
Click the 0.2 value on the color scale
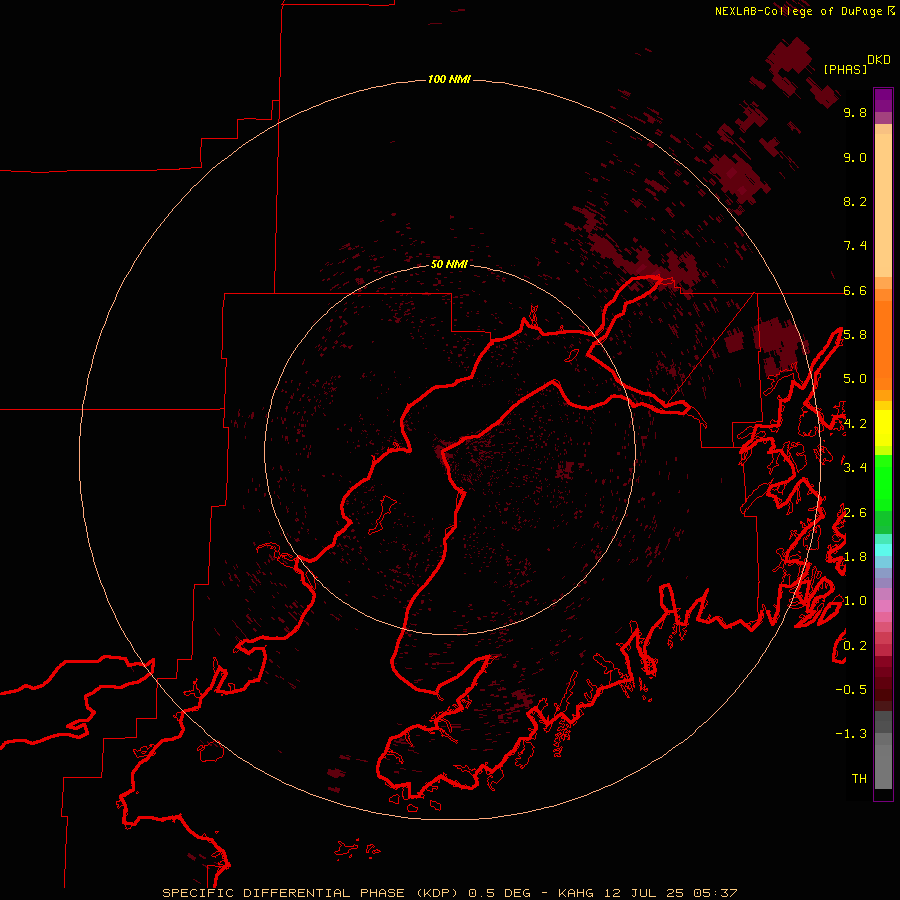[855, 646]
